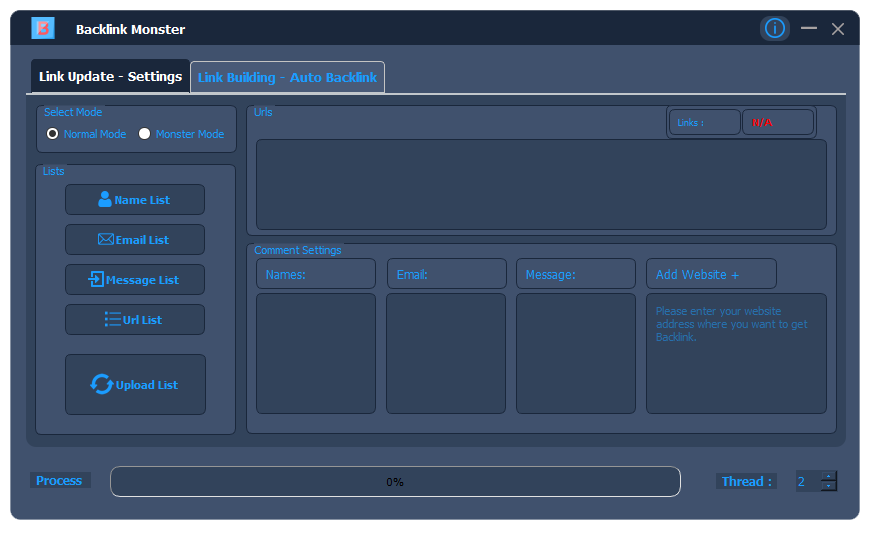Minimize the Backlink Monster window
The height and width of the screenshot is (537, 879).
tap(808, 28)
